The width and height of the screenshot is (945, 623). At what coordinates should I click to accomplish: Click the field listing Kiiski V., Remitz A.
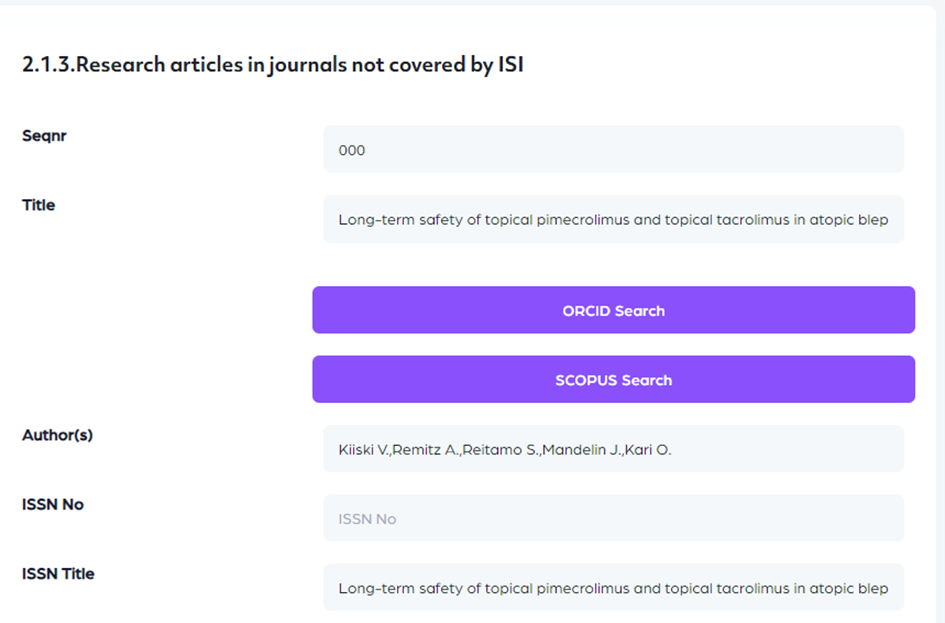pyautogui.click(x=613, y=449)
